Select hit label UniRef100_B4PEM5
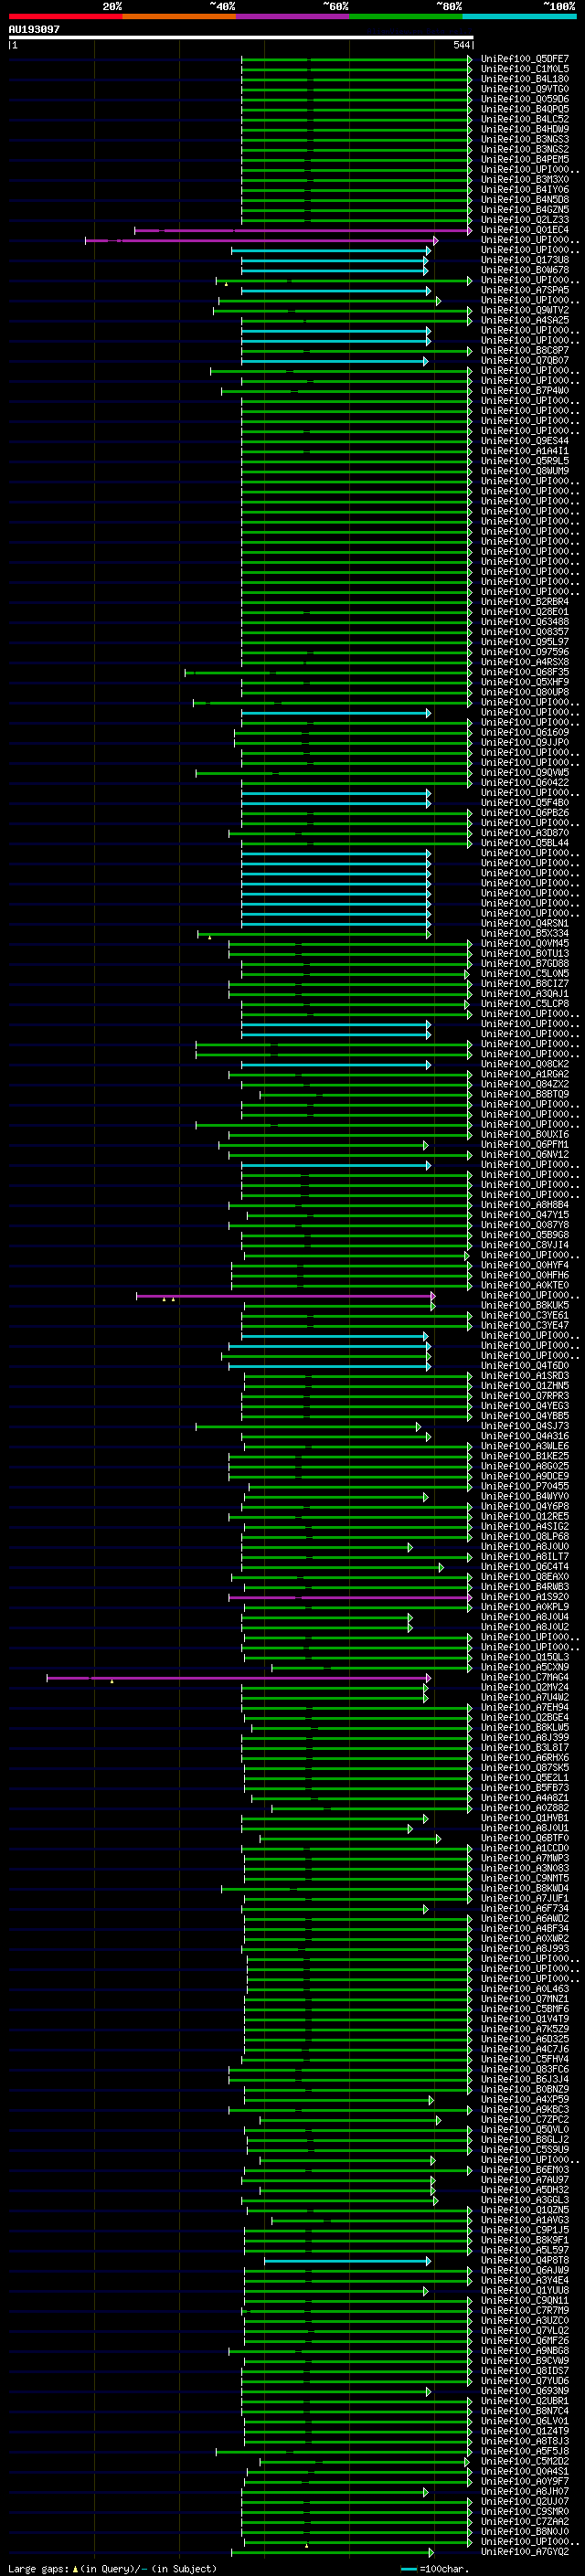 click(x=525, y=159)
